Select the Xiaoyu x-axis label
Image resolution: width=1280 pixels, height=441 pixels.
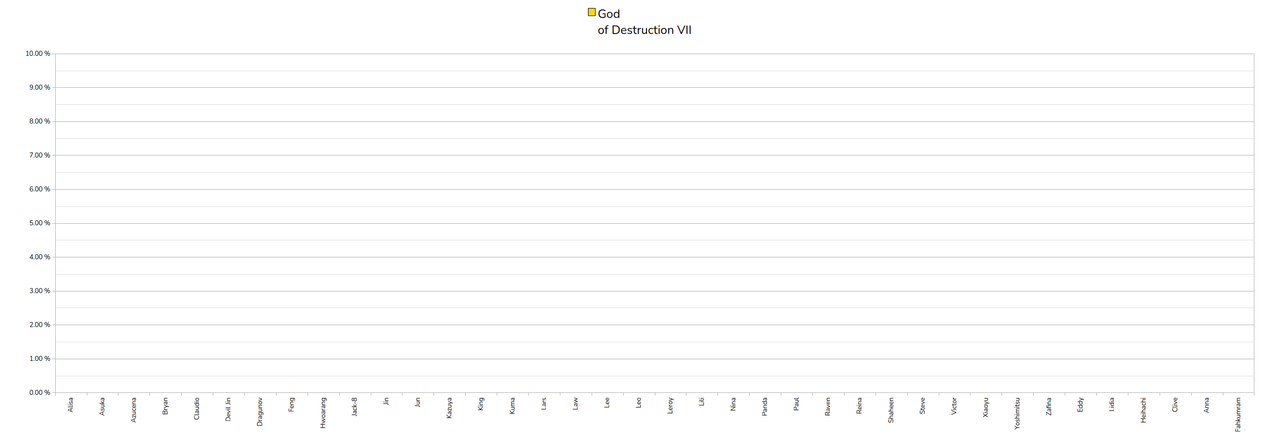(x=985, y=407)
